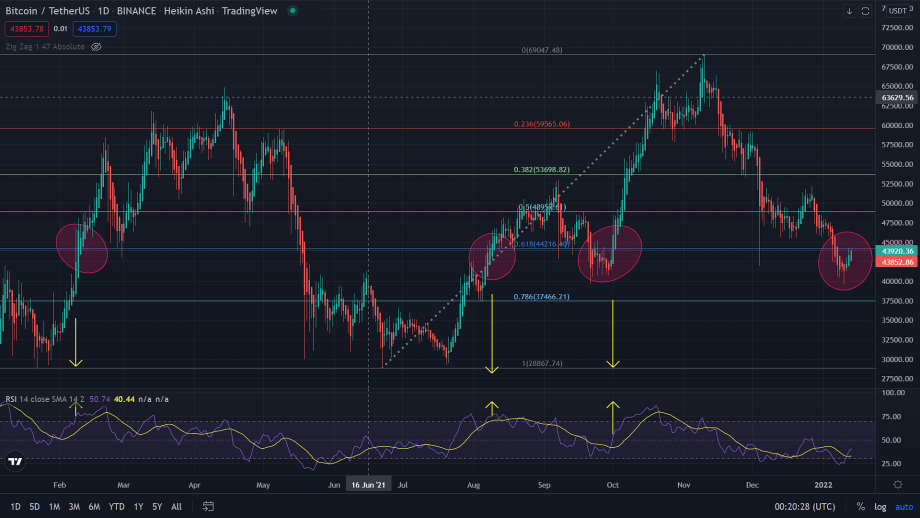Image resolution: width=920 pixels, height=518 pixels.
Task: Click the TradingView logo on the chart
Action: [15, 461]
